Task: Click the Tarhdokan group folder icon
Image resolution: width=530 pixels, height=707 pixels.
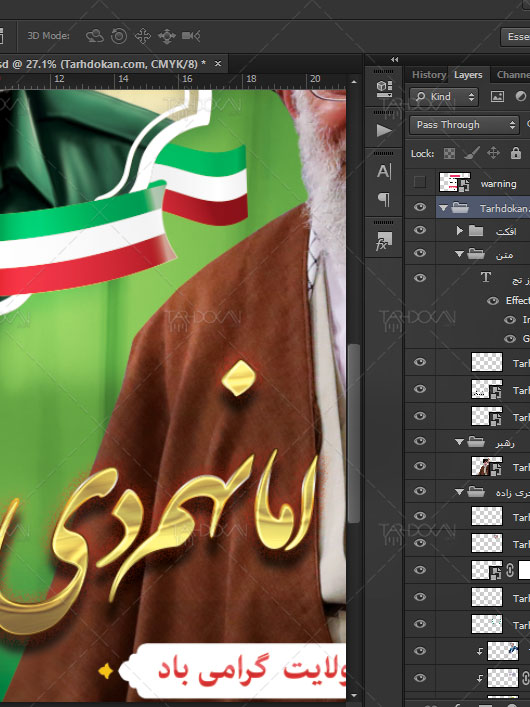Action: pos(460,208)
